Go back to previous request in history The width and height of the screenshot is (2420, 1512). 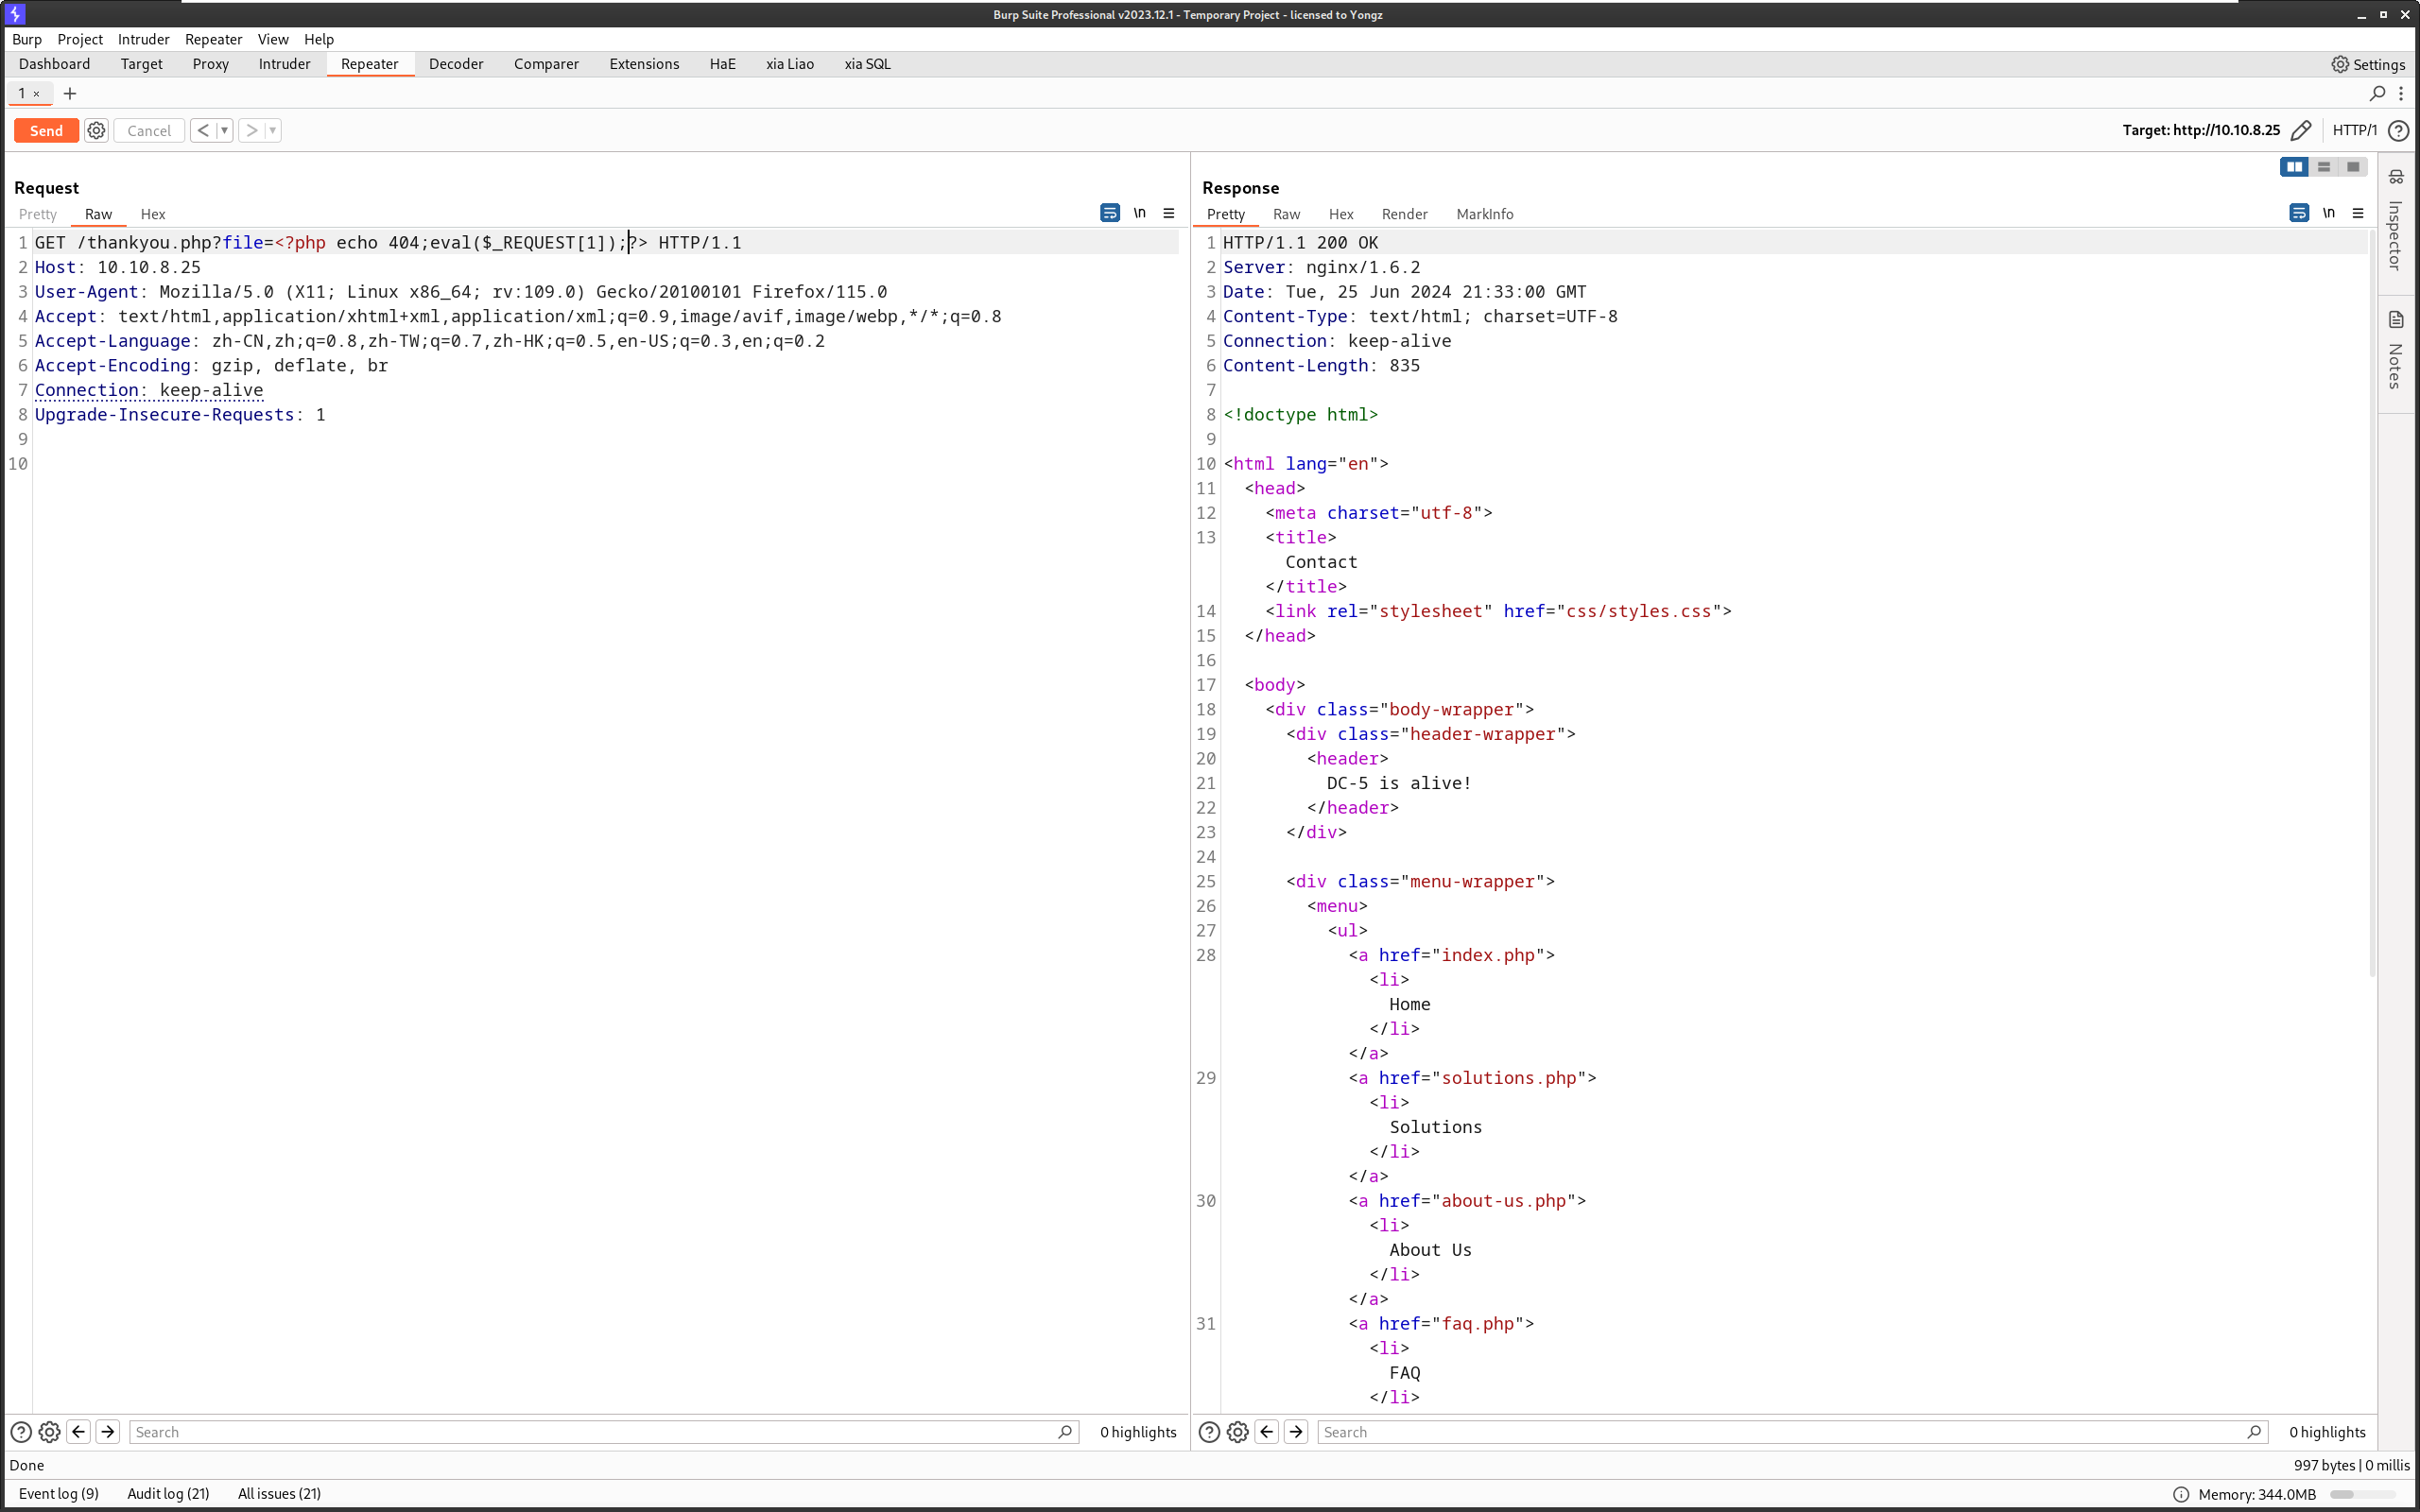click(x=203, y=131)
